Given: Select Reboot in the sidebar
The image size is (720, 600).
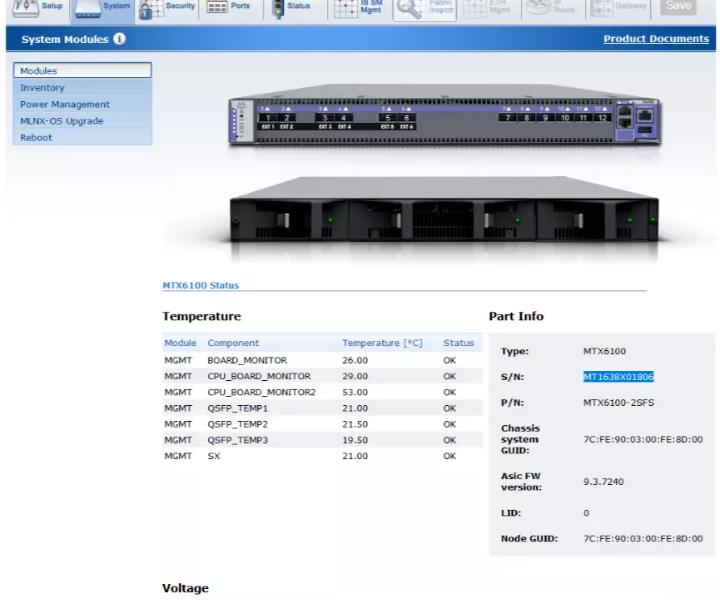Looking at the screenshot, I should click(x=82, y=137).
